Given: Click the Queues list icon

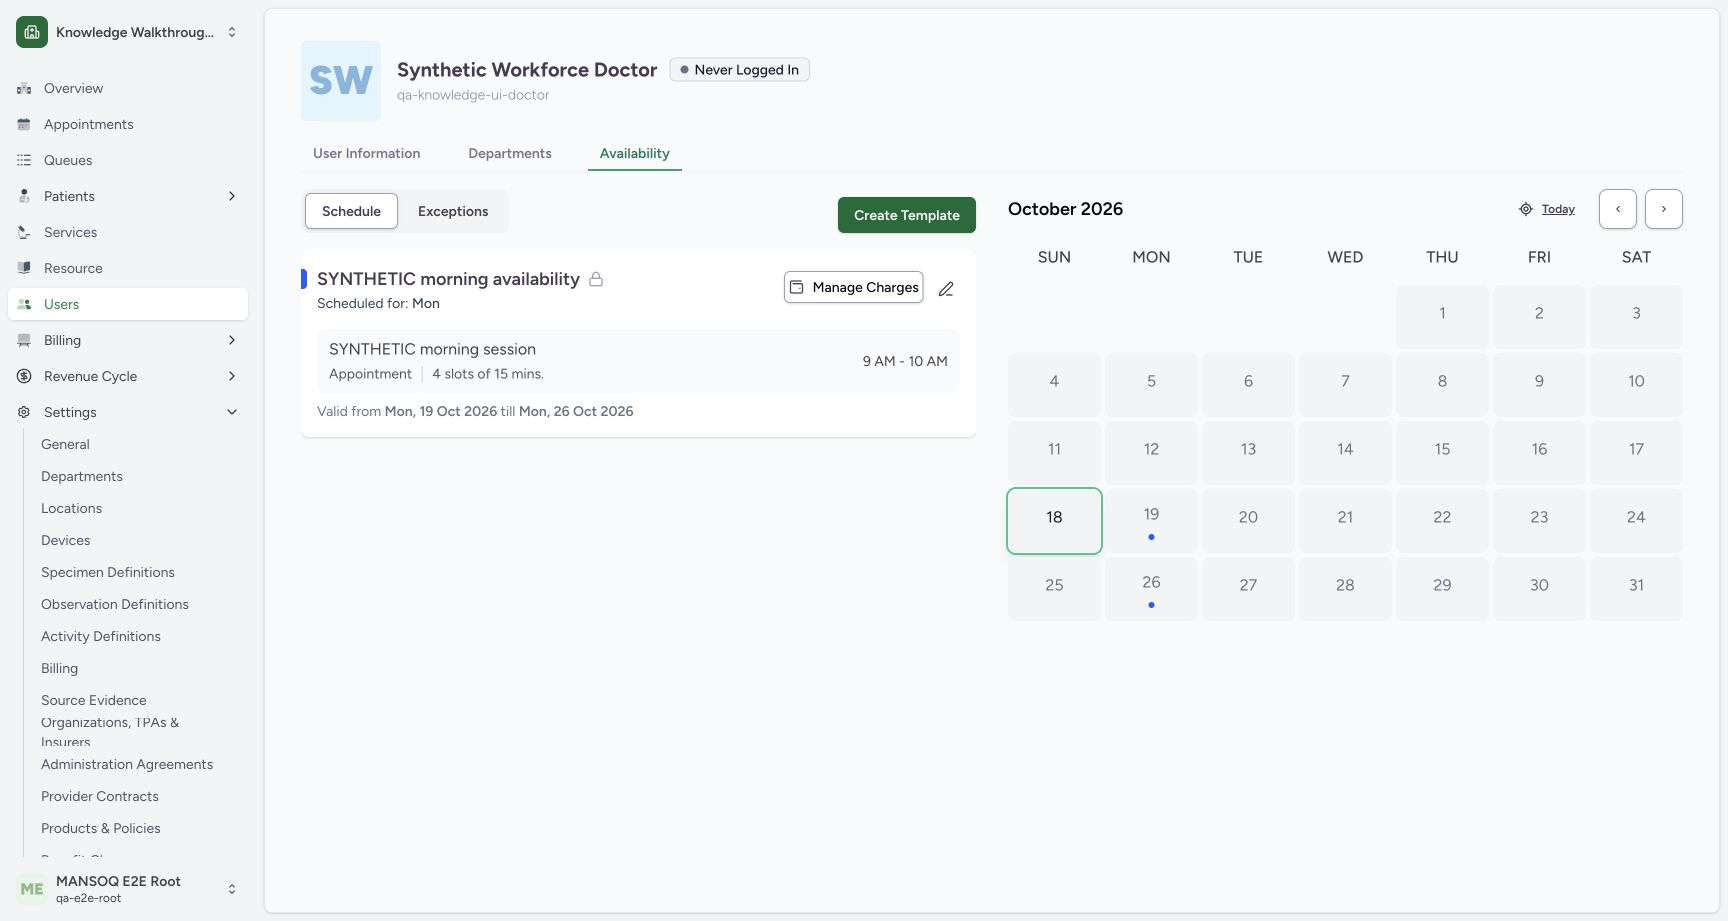Looking at the screenshot, I should [24, 160].
